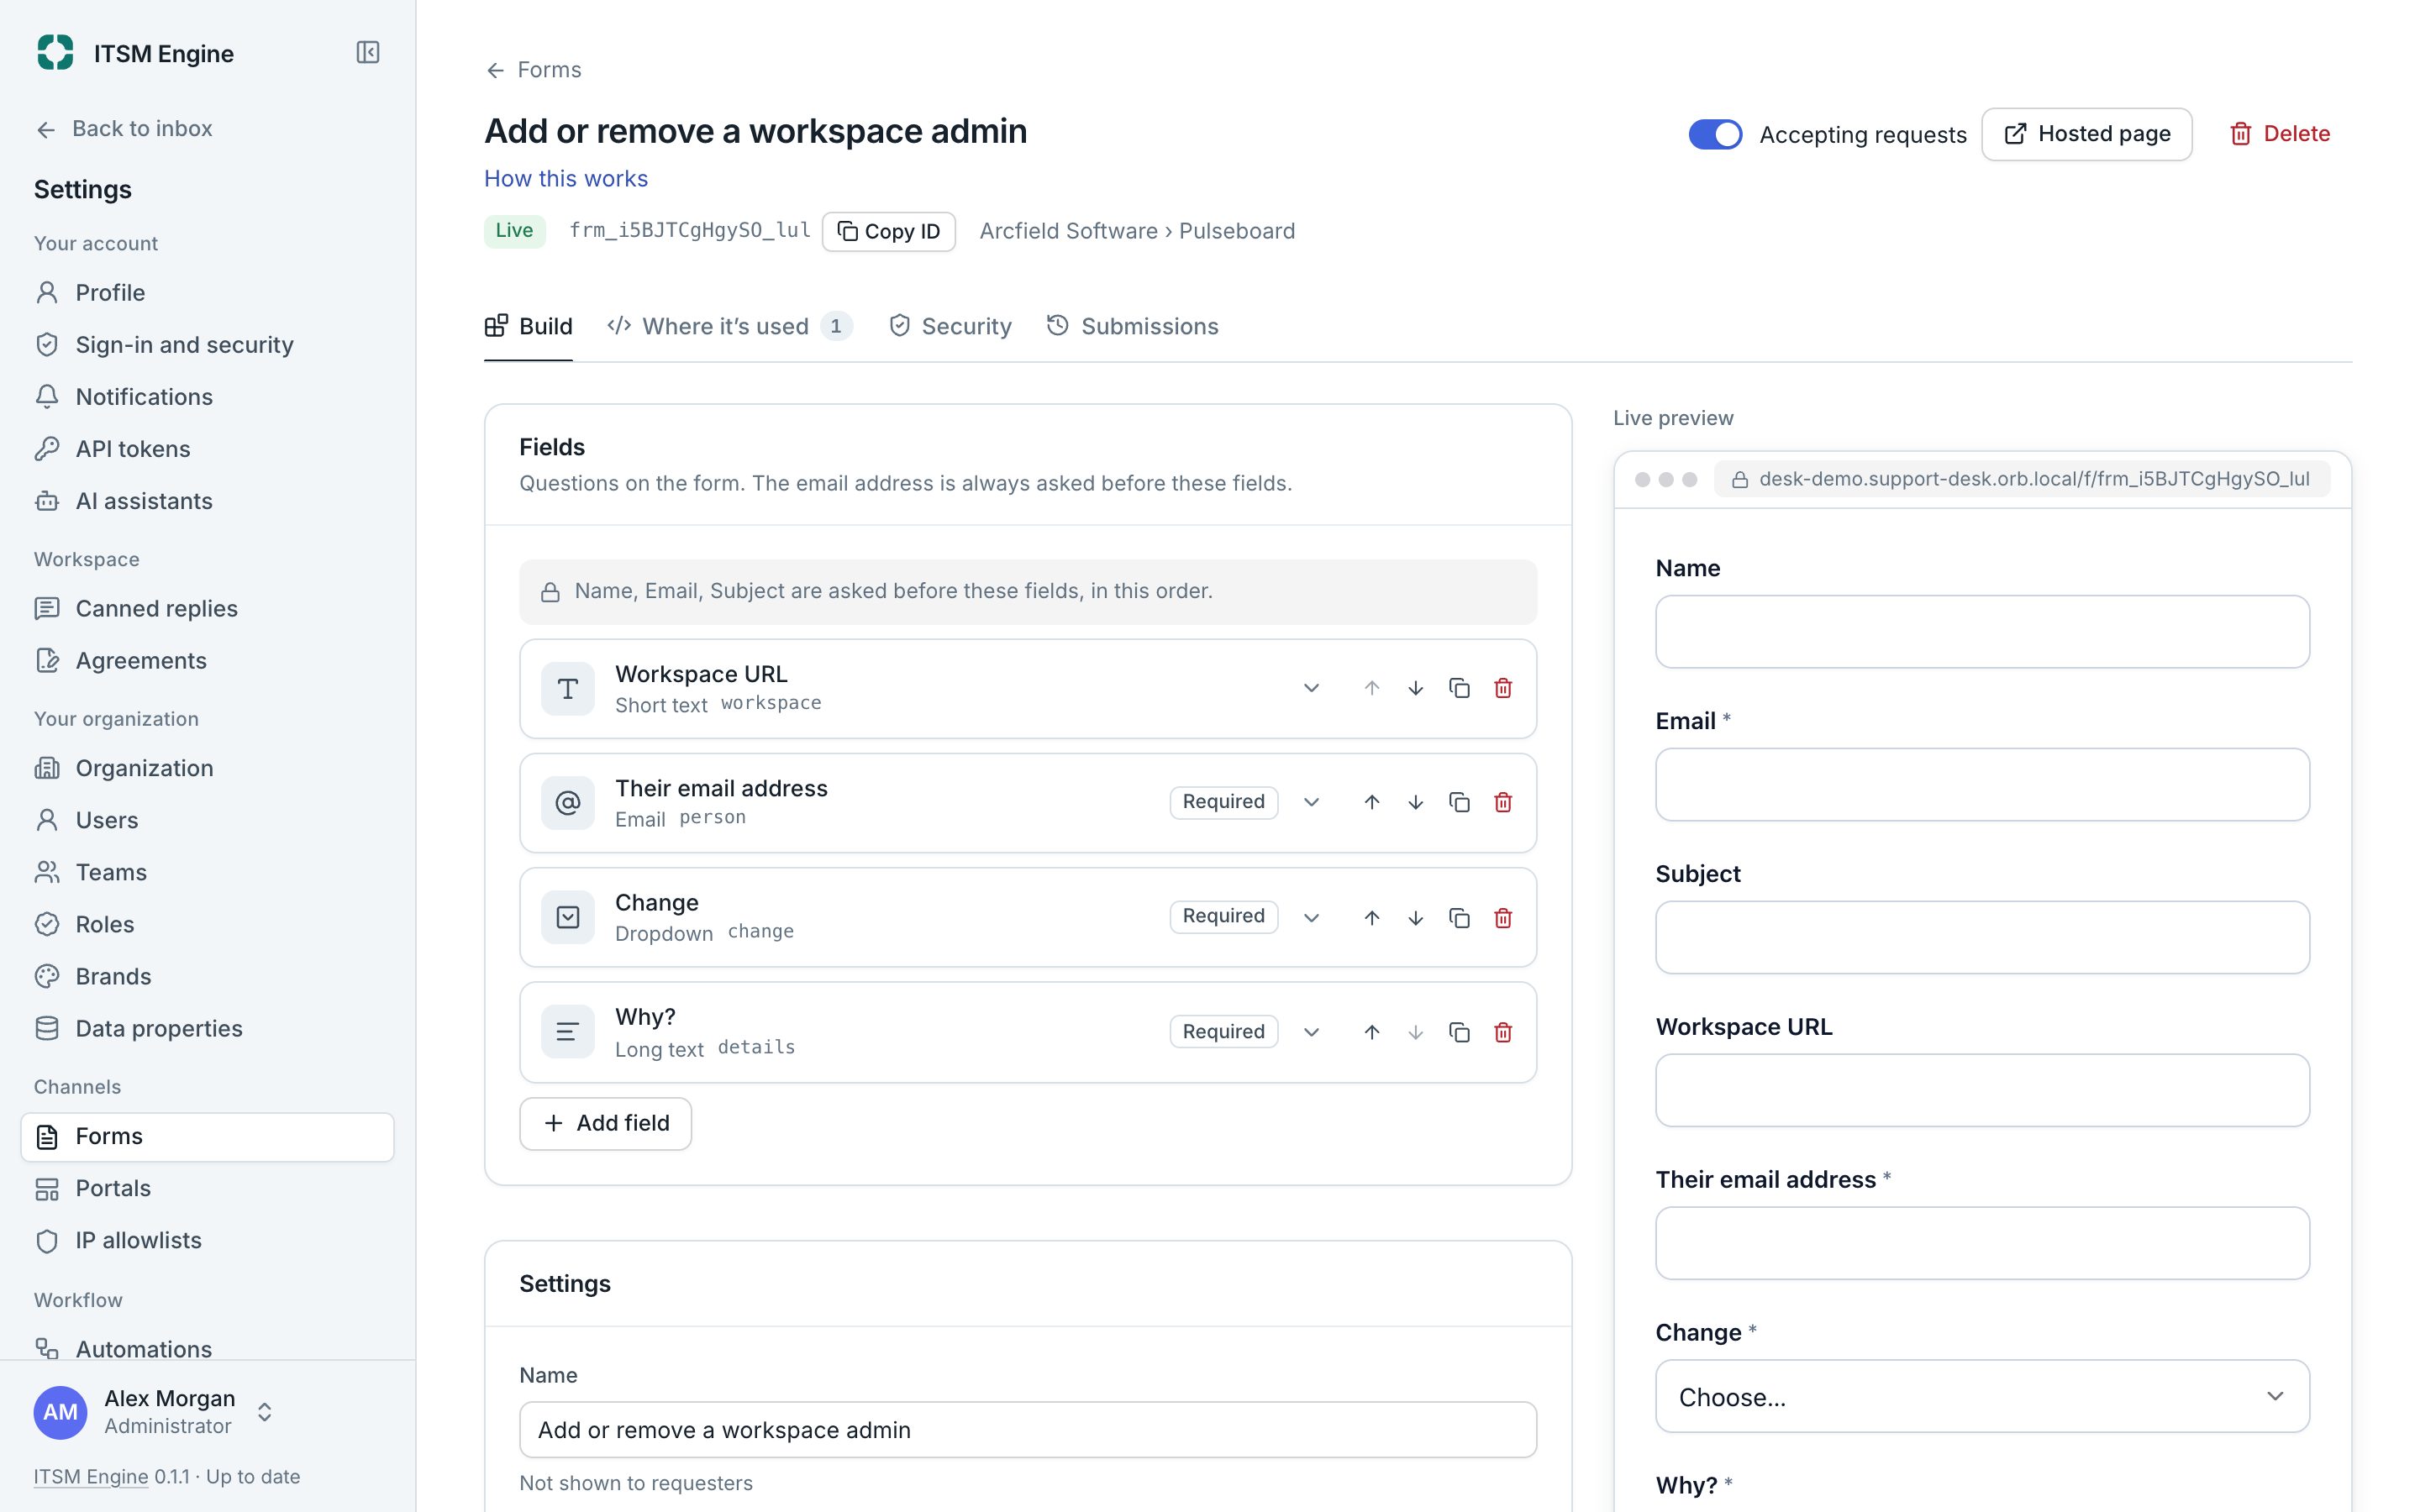
Task: Open the Security tab
Action: point(950,326)
